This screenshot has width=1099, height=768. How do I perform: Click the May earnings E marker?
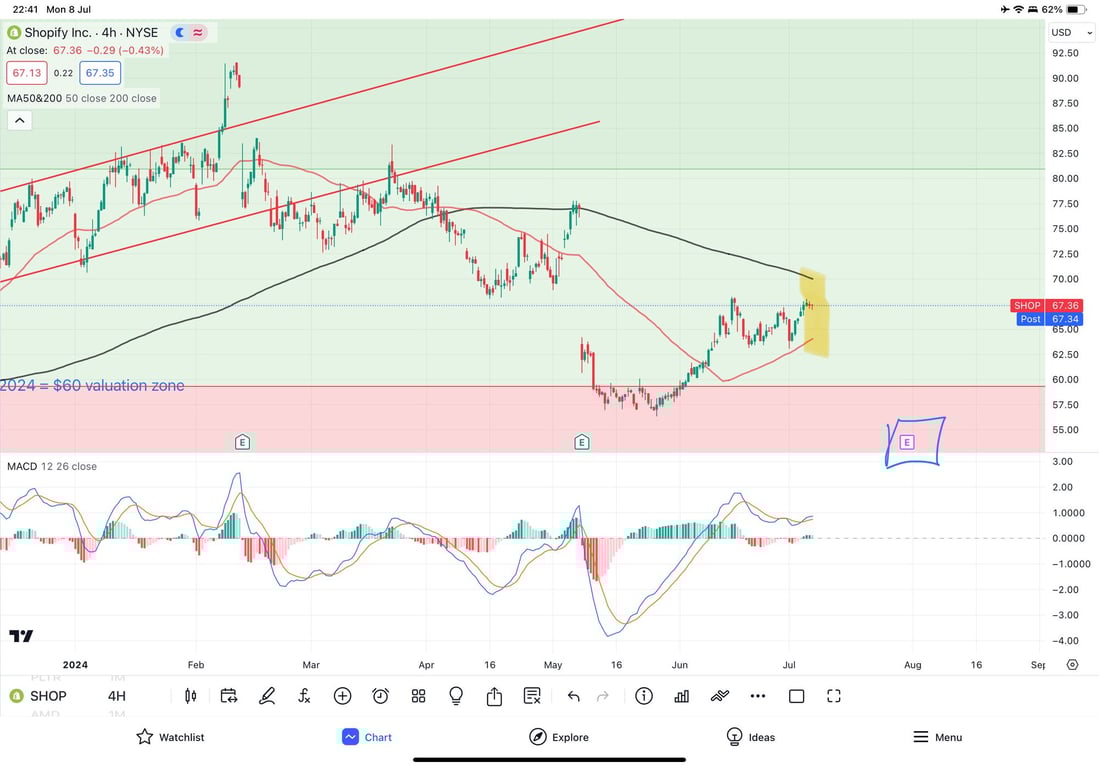coord(581,442)
